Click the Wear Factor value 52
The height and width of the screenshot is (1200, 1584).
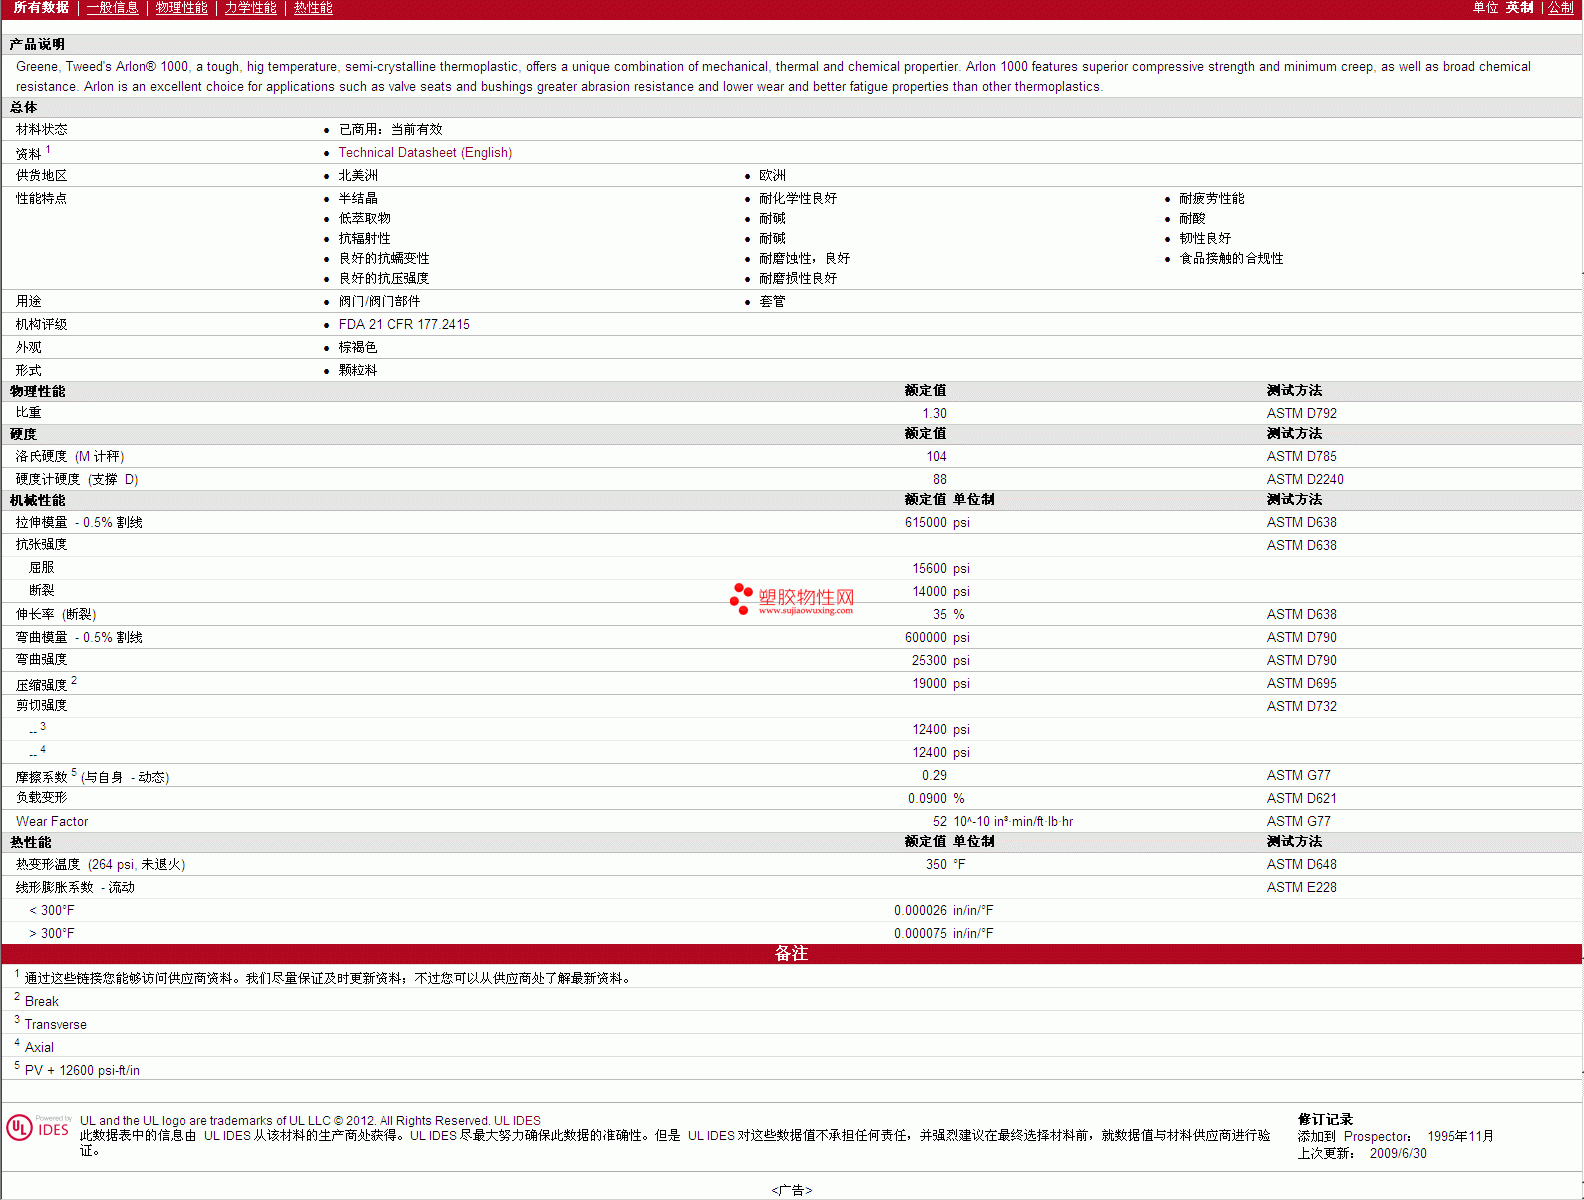click(x=940, y=822)
